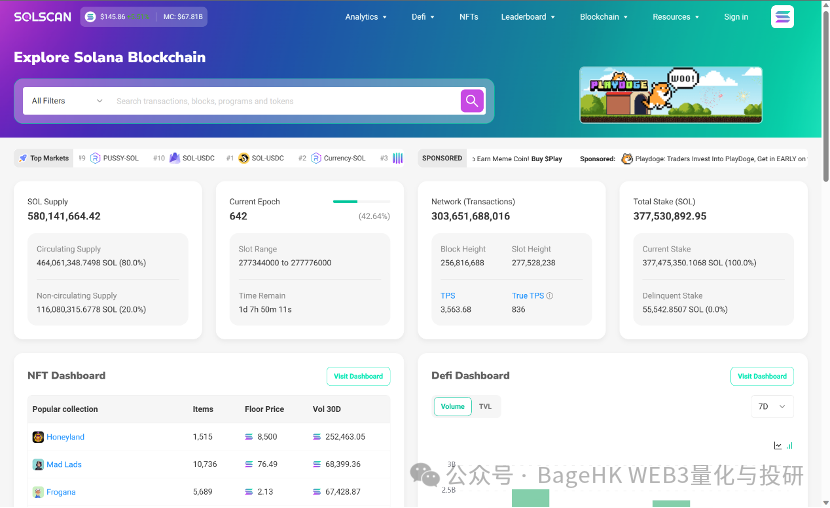Viewport: 830px width, 508px height.
Task: Click Block Height value 256,816,688
Action: (x=462, y=263)
